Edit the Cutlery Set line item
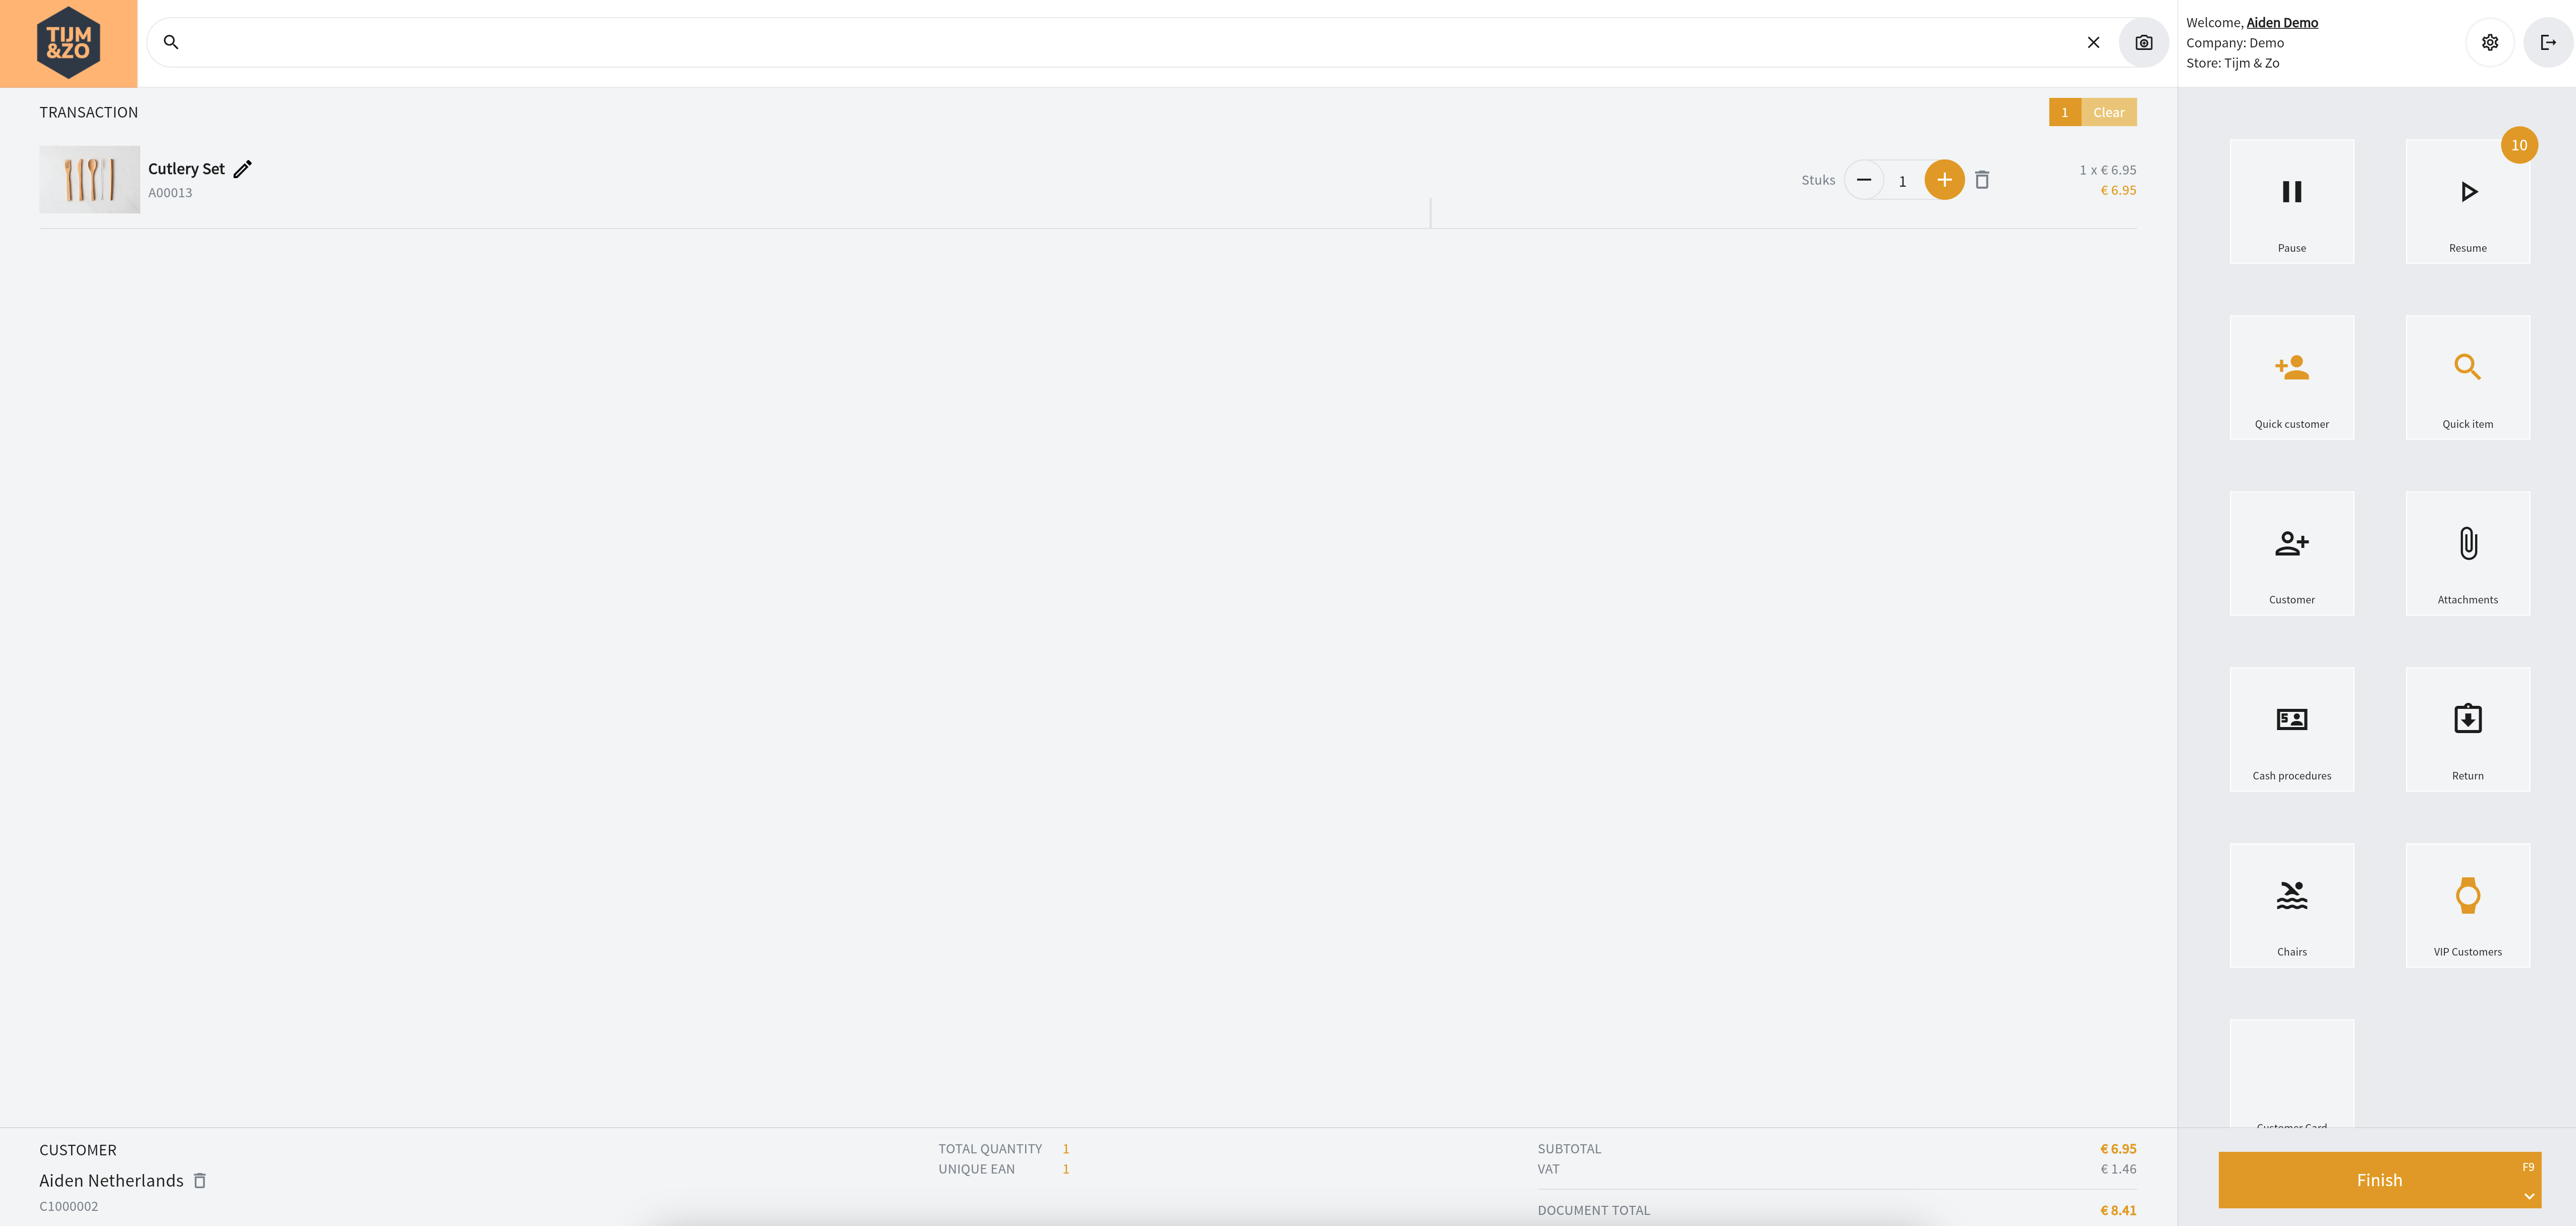This screenshot has height=1226, width=2576. point(242,169)
